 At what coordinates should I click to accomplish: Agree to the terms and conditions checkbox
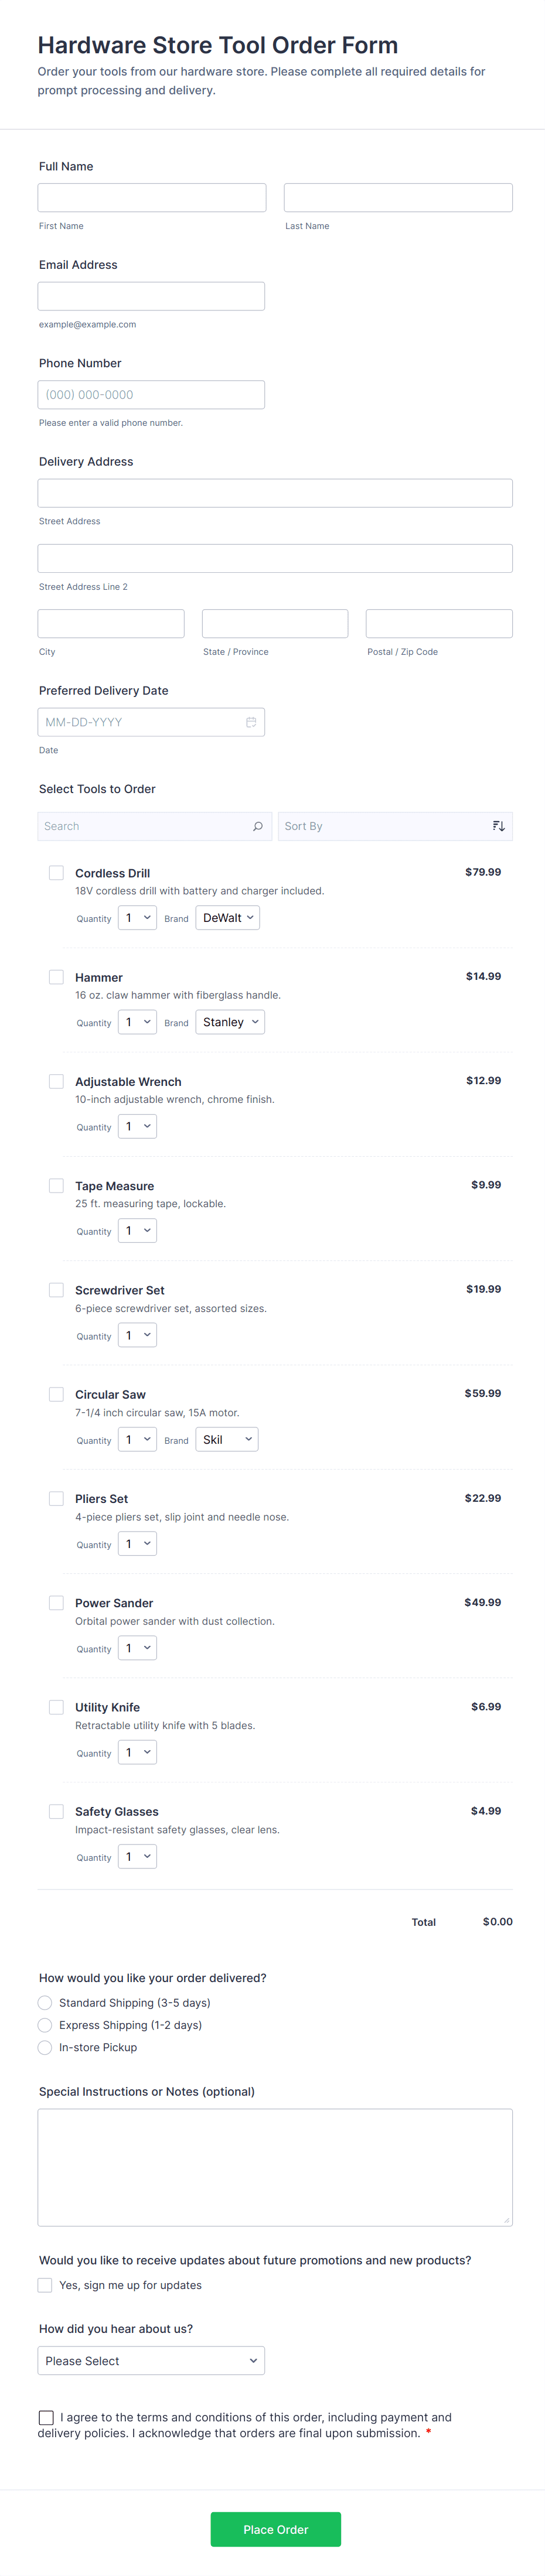(x=46, y=2417)
